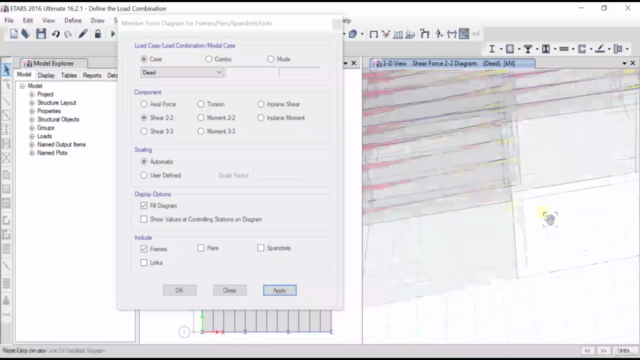Save the model with the floppy disk icon
The height and width of the screenshot is (360, 640).
tap(41, 34)
